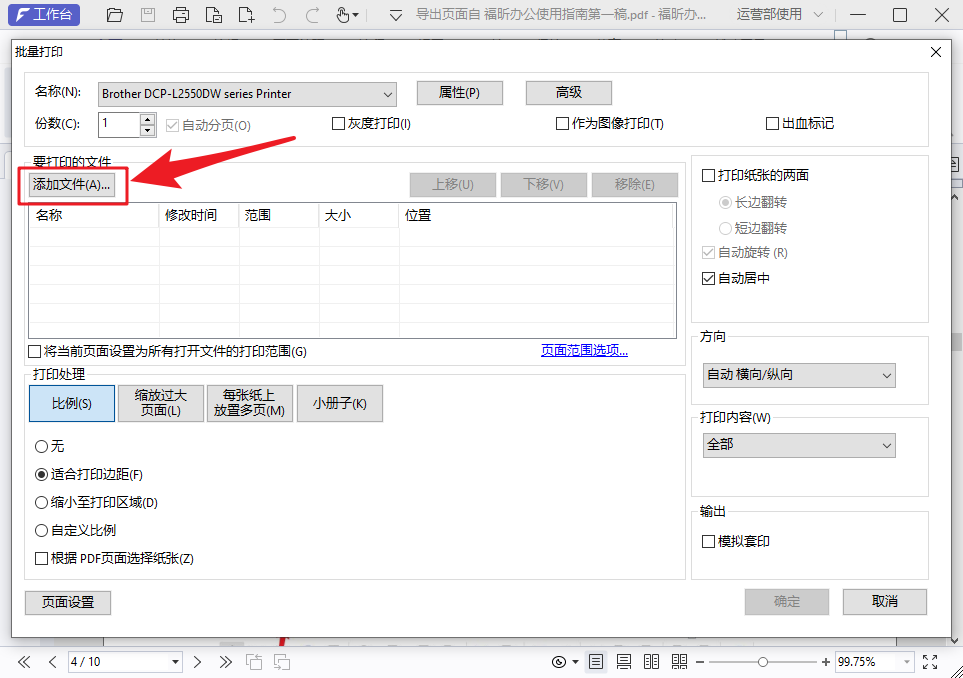The width and height of the screenshot is (963, 678).
Task: Click the save disk icon
Action: [147, 15]
